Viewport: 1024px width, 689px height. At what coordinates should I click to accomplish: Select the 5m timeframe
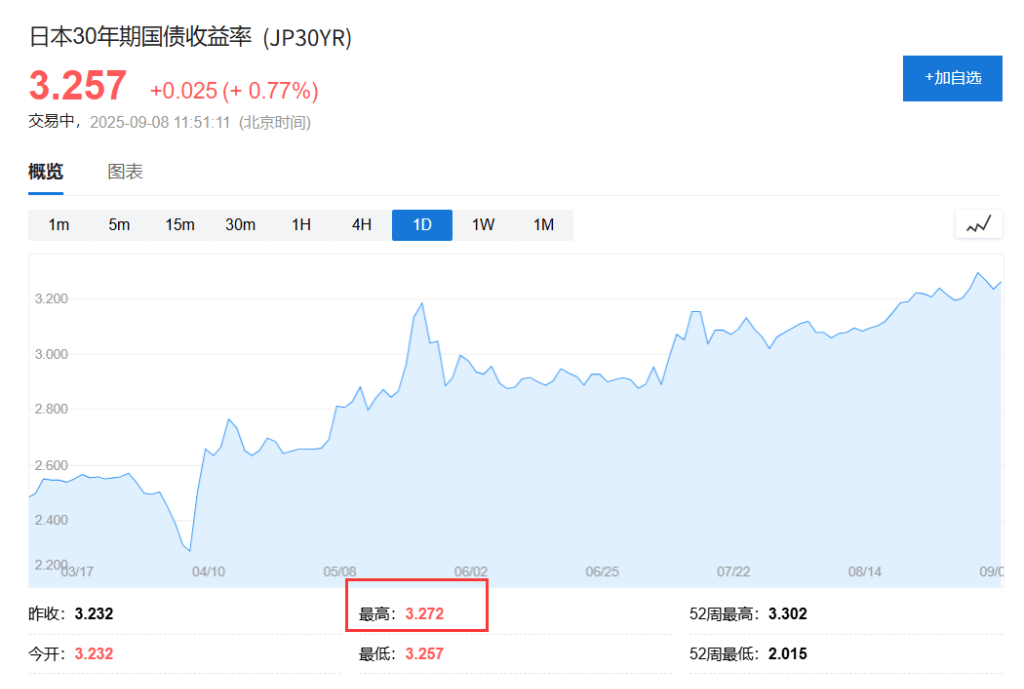coord(119,225)
